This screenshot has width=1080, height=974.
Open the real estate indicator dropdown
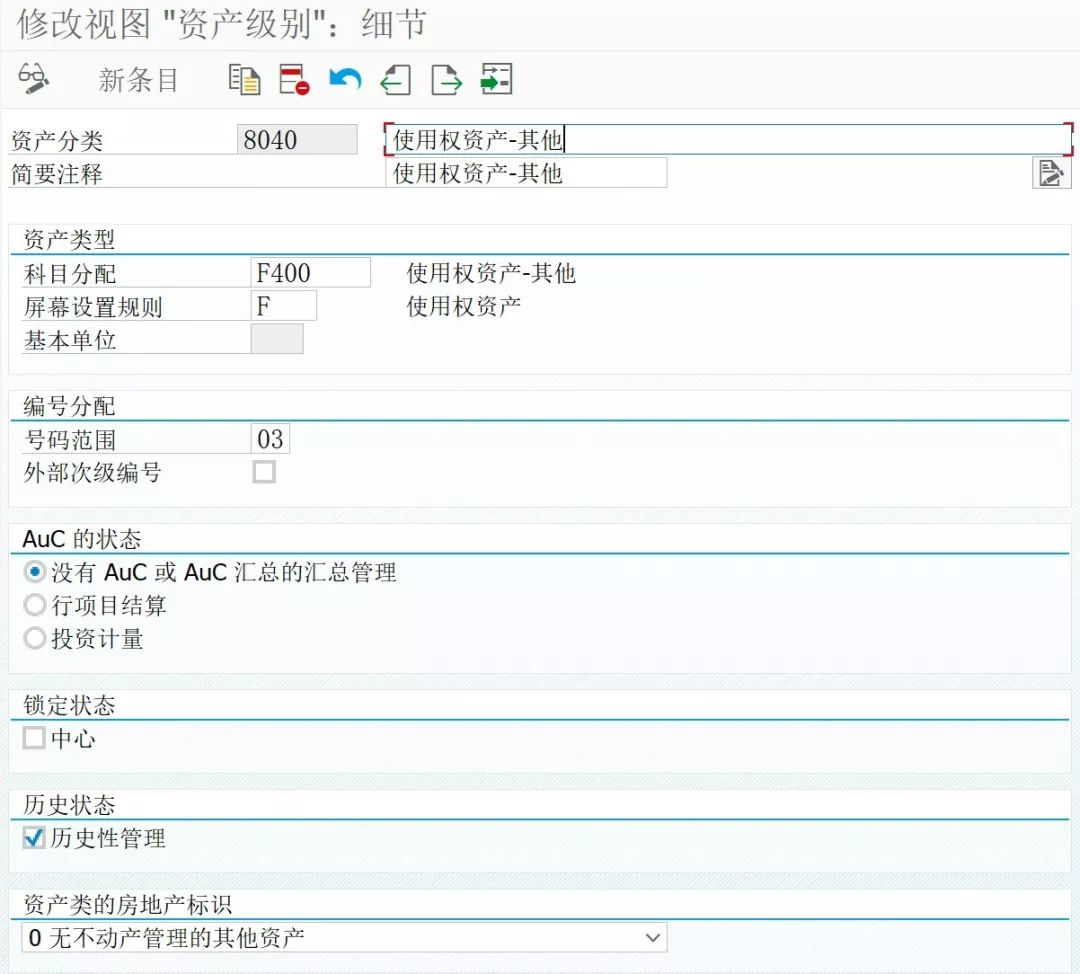pos(652,938)
